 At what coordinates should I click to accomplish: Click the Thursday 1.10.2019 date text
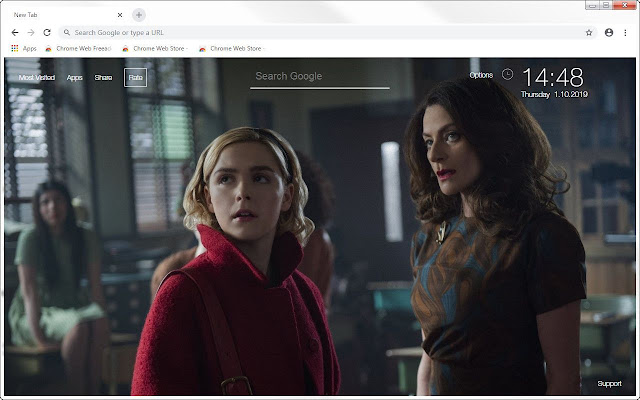(x=554, y=94)
